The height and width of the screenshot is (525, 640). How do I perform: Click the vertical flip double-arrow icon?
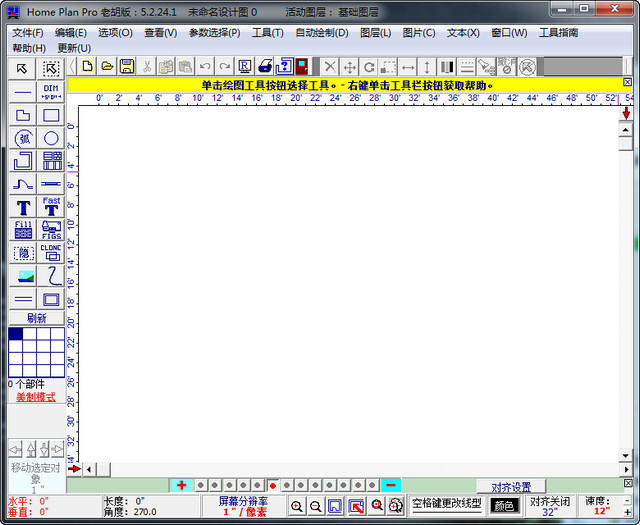click(x=427, y=67)
